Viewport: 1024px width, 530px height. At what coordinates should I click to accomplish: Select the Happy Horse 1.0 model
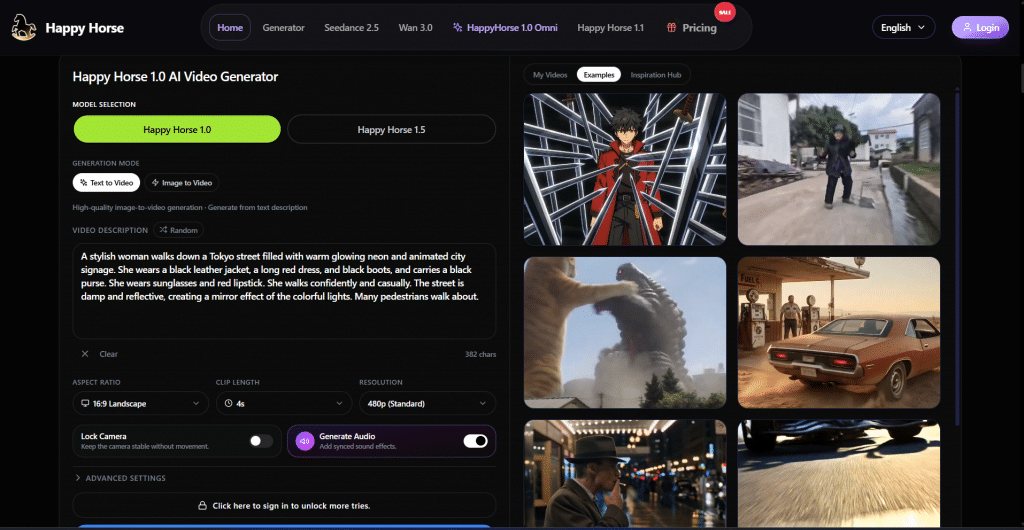coord(177,129)
